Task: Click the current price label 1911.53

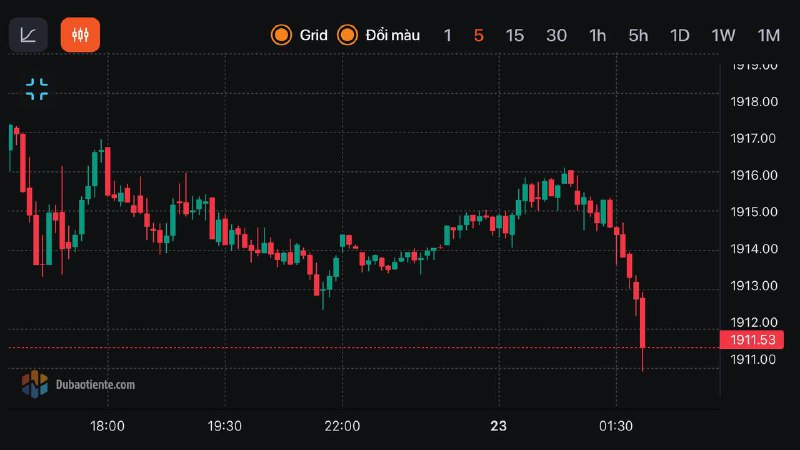Action: [x=751, y=340]
